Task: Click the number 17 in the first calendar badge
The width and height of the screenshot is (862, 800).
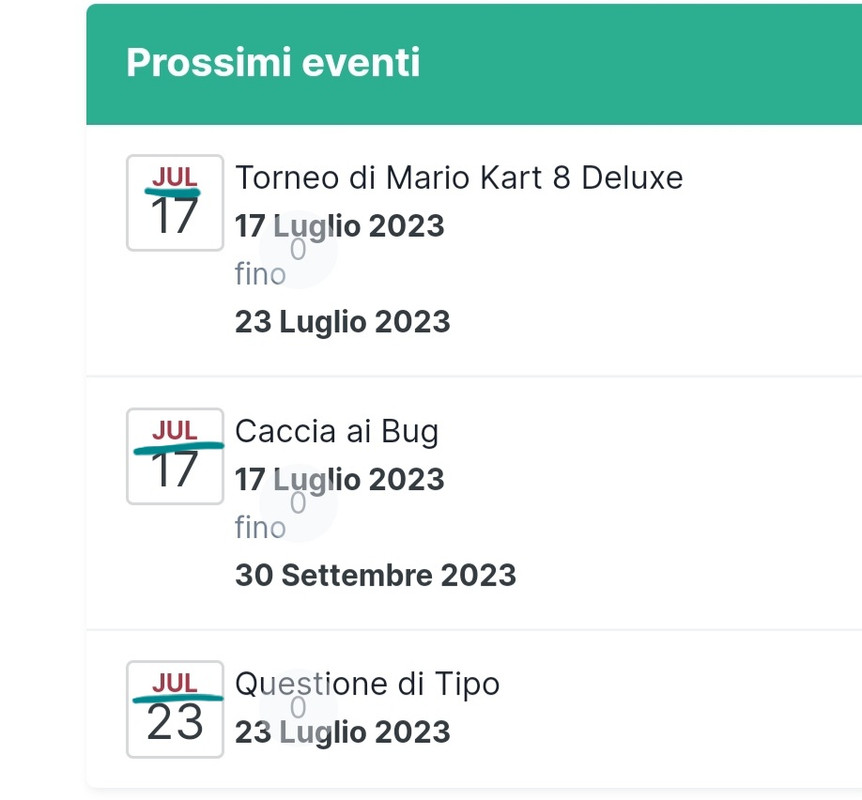Action: pos(174,216)
